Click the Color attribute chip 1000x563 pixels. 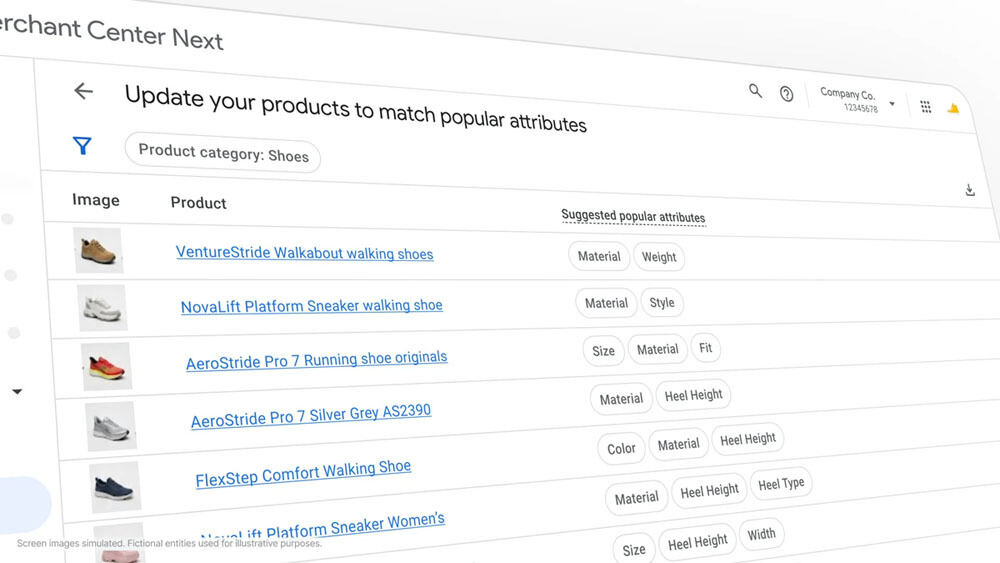pyautogui.click(x=621, y=449)
